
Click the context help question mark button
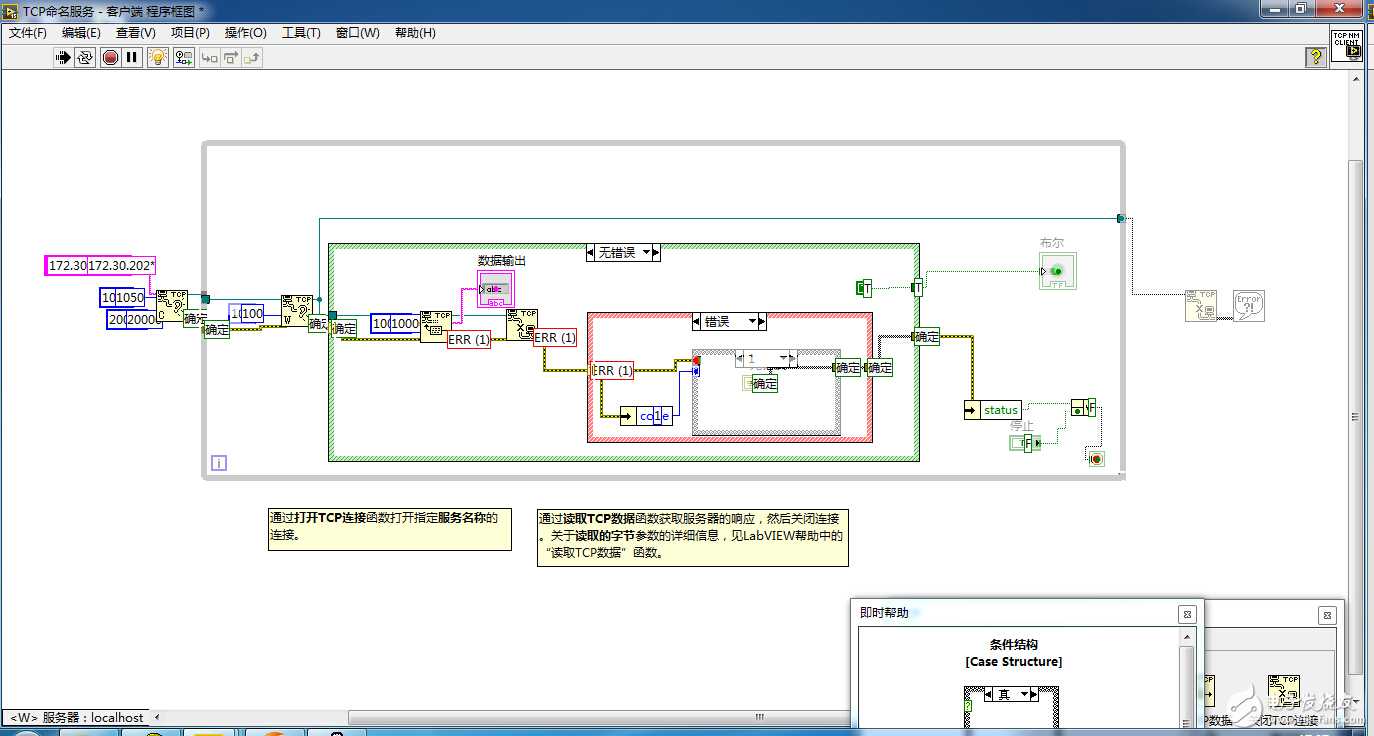pyautogui.click(x=1316, y=58)
